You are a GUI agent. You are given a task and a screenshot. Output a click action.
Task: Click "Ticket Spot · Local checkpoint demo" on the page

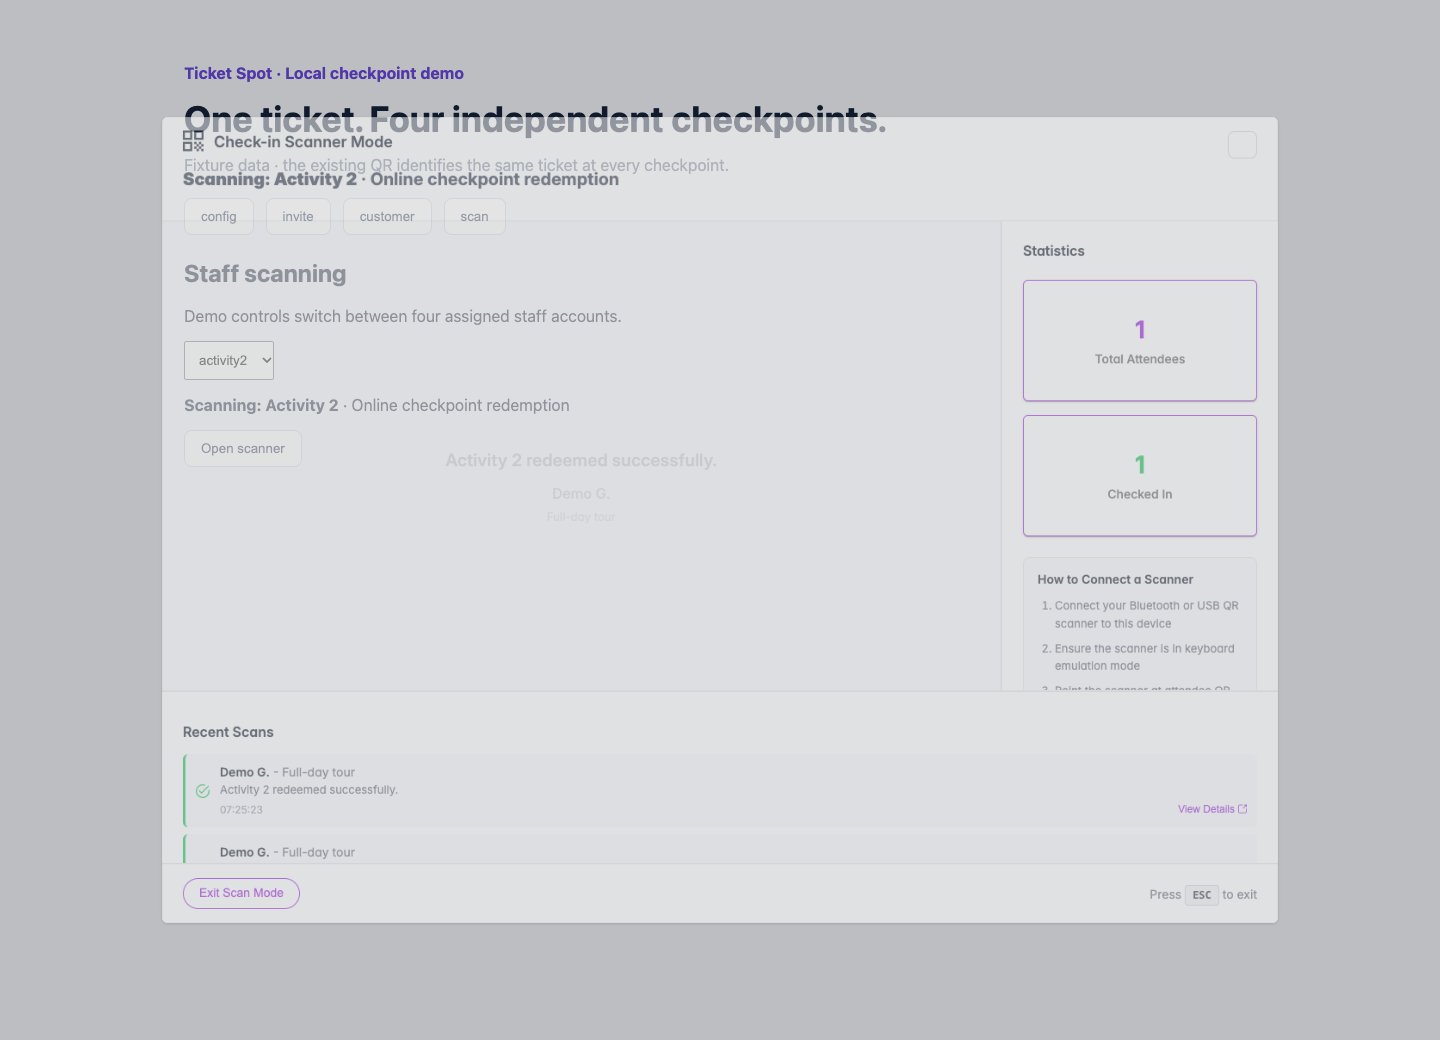coord(324,73)
